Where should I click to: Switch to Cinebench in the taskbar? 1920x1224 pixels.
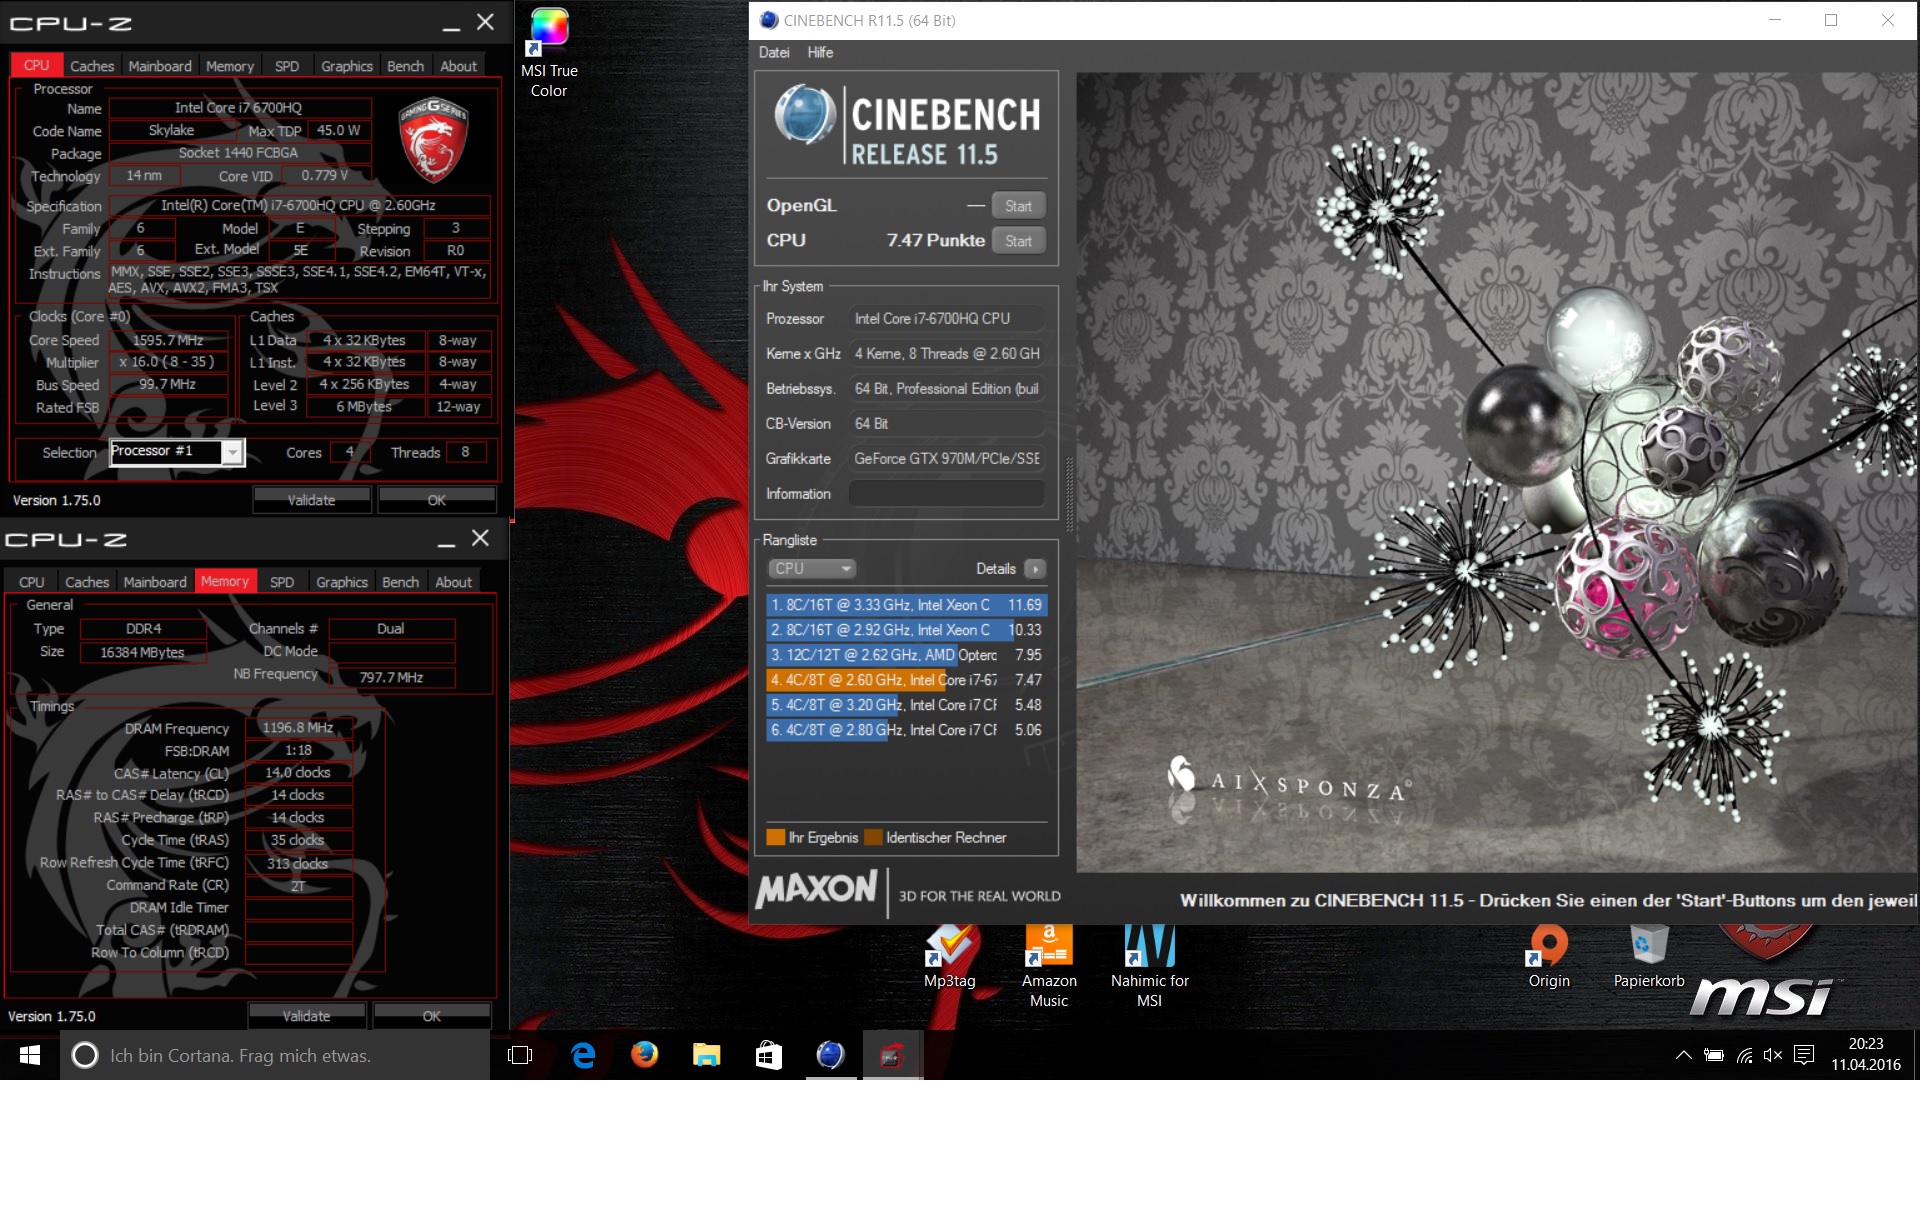831,1055
